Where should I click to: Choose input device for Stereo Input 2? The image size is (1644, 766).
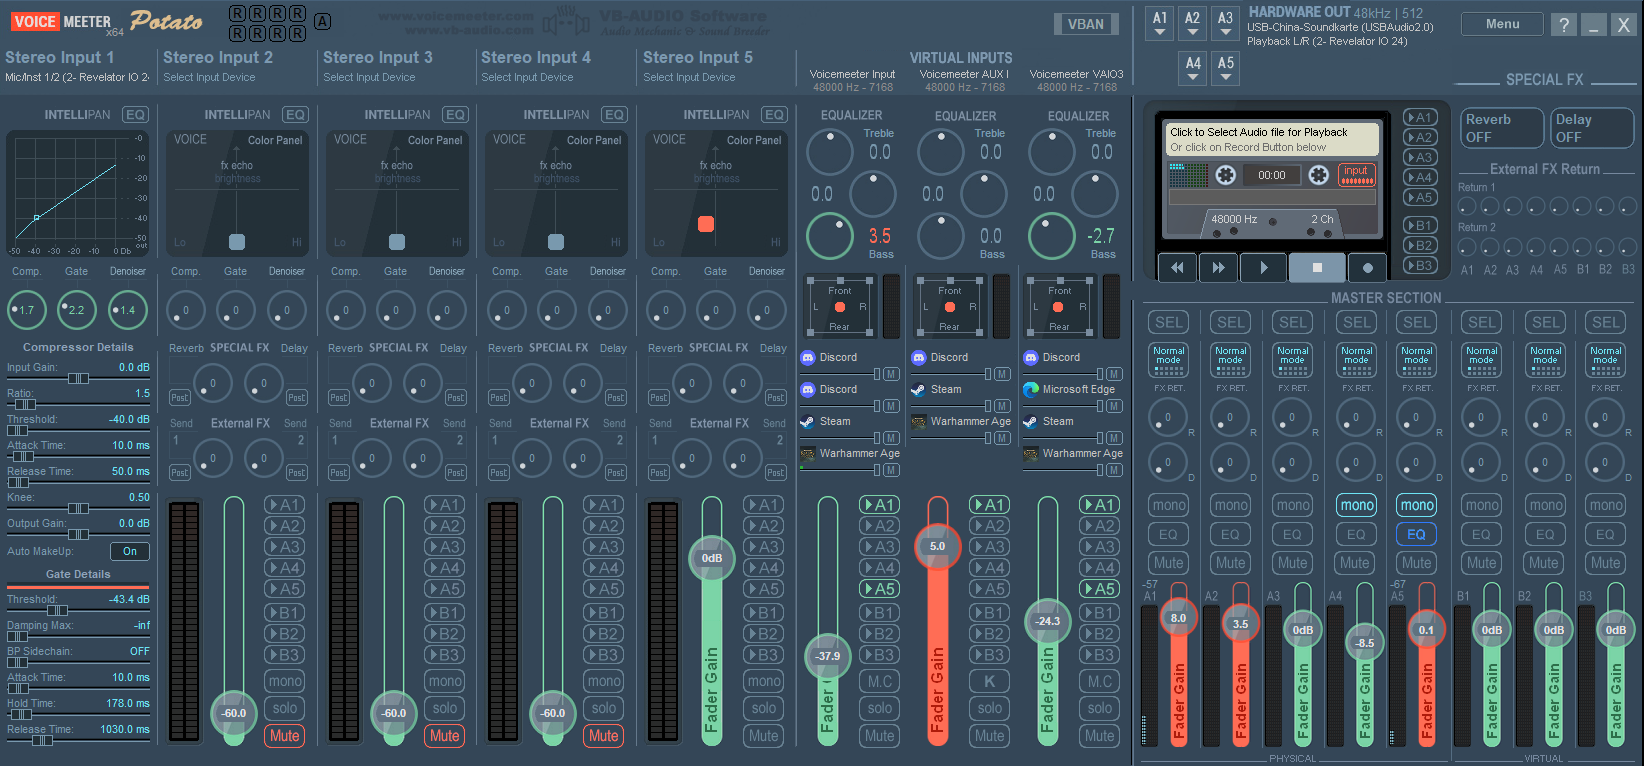209,77
